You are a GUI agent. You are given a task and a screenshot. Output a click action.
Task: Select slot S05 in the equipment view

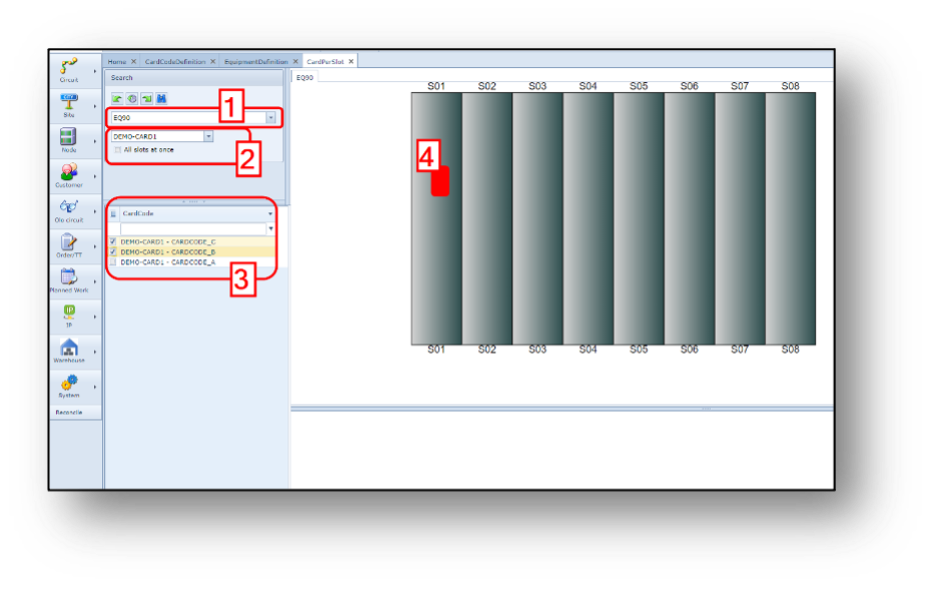[638, 218]
